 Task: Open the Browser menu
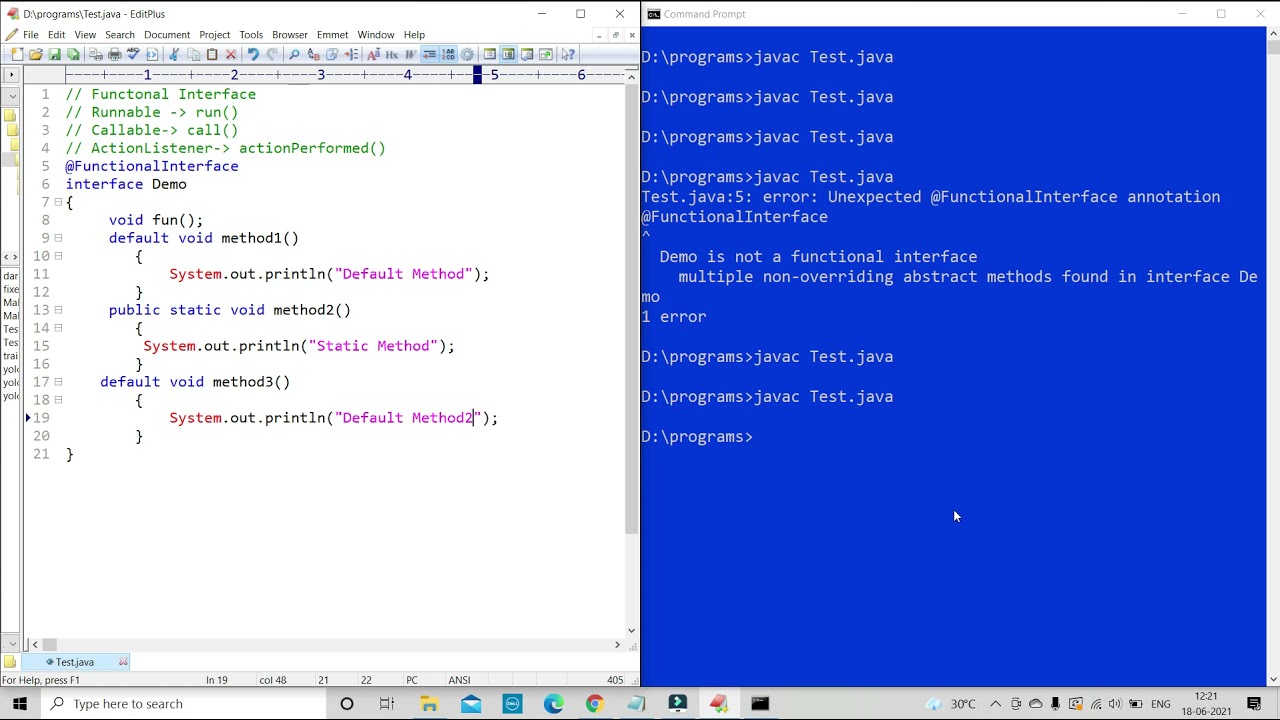point(290,35)
